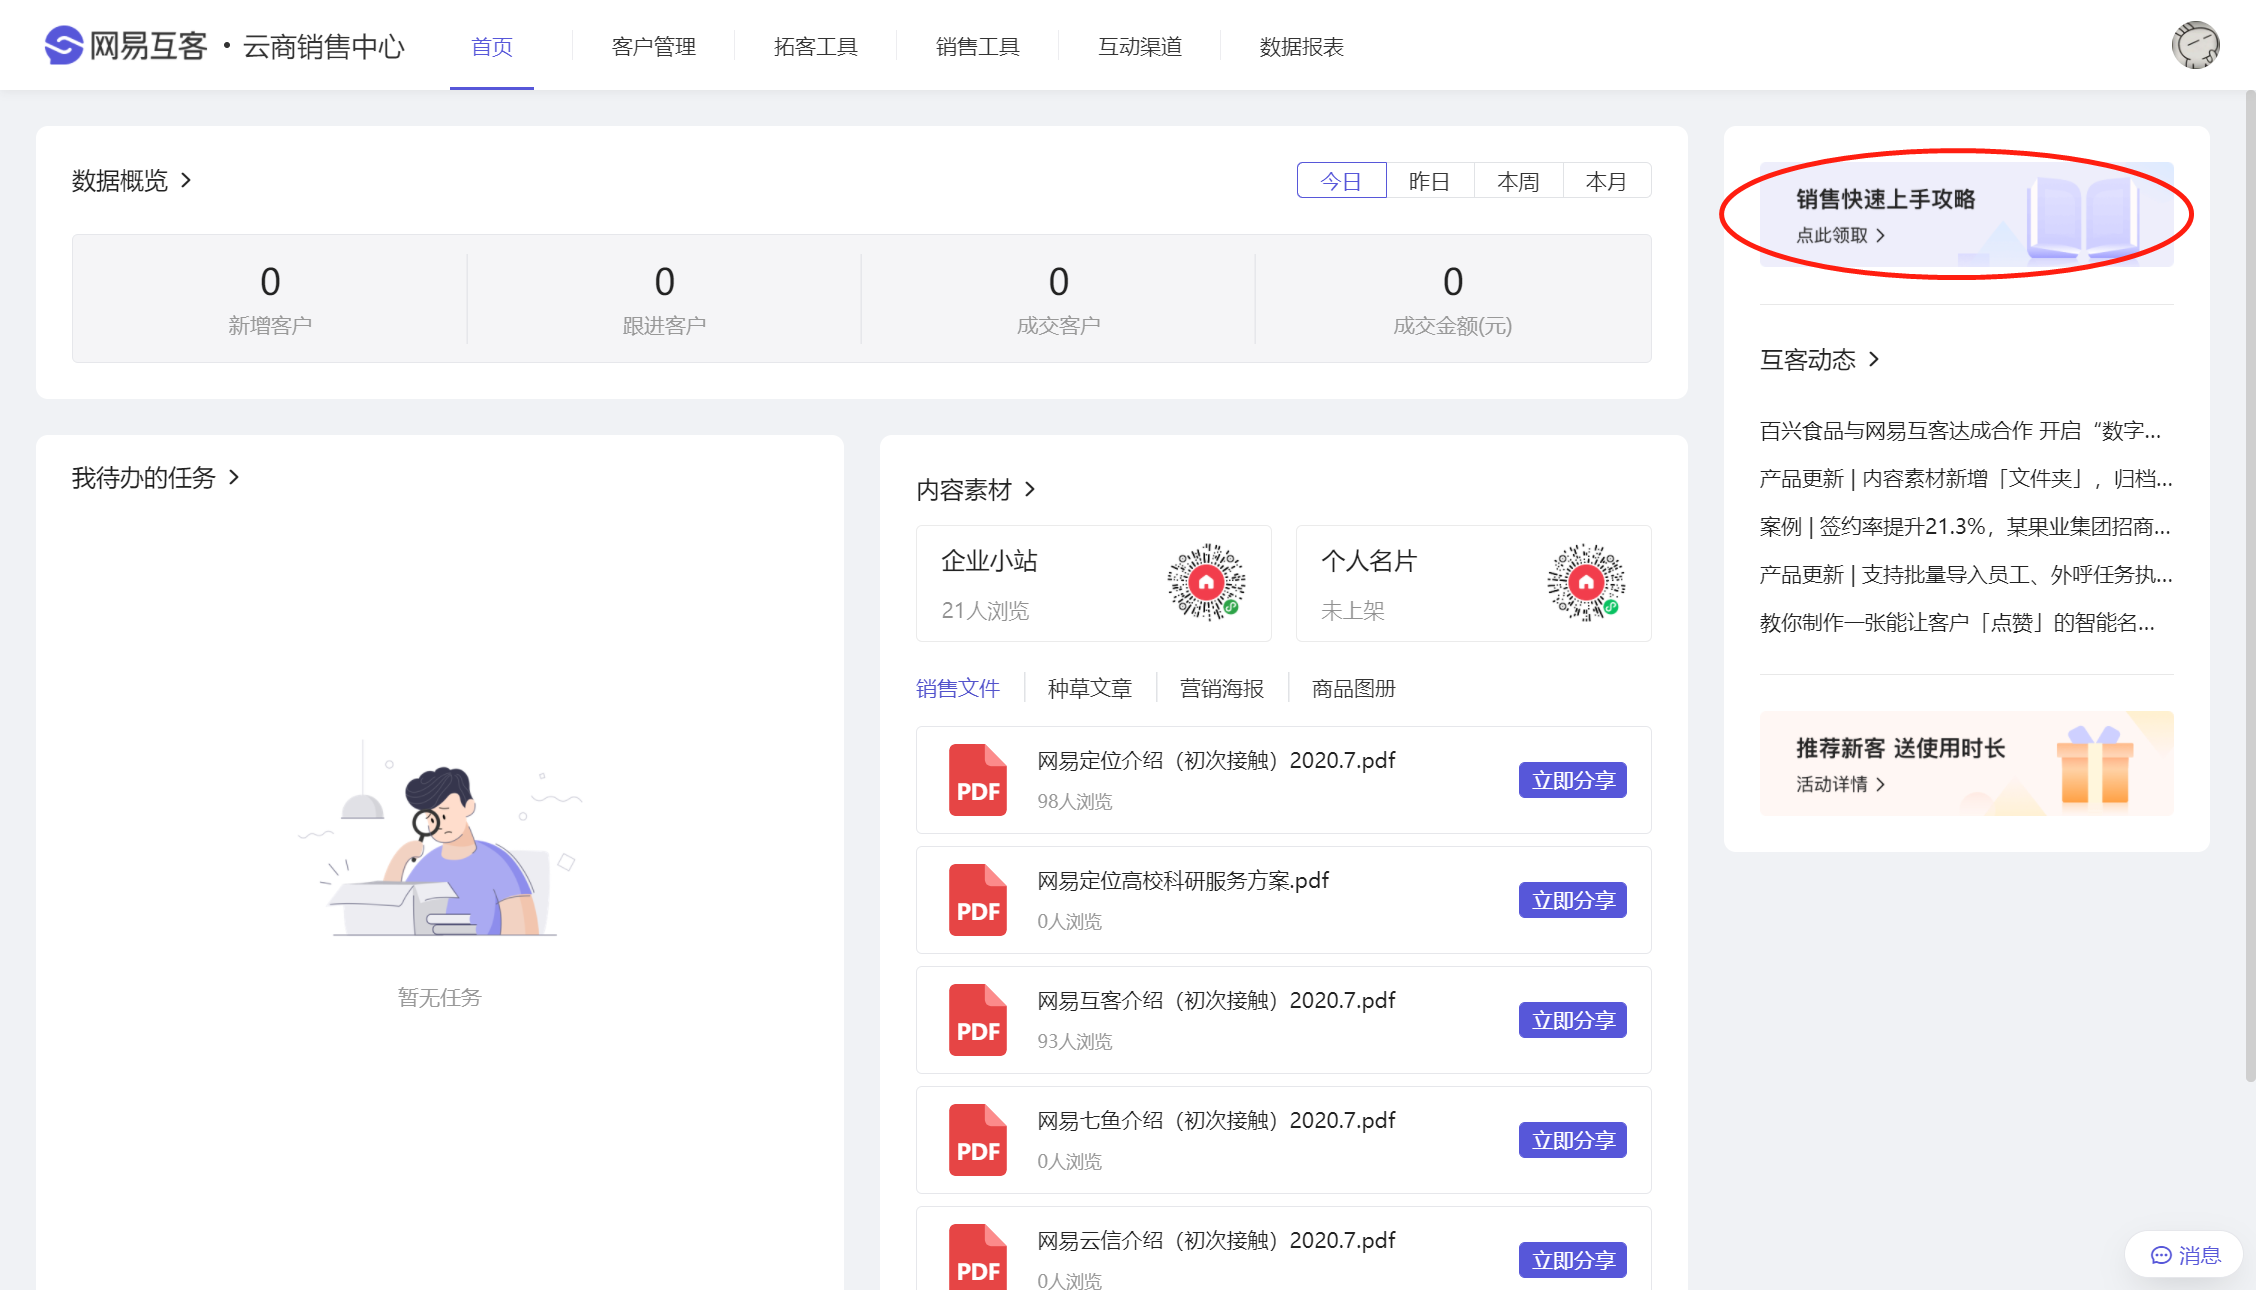
Task: Click 未上架 under 个人名片
Action: 1353,610
